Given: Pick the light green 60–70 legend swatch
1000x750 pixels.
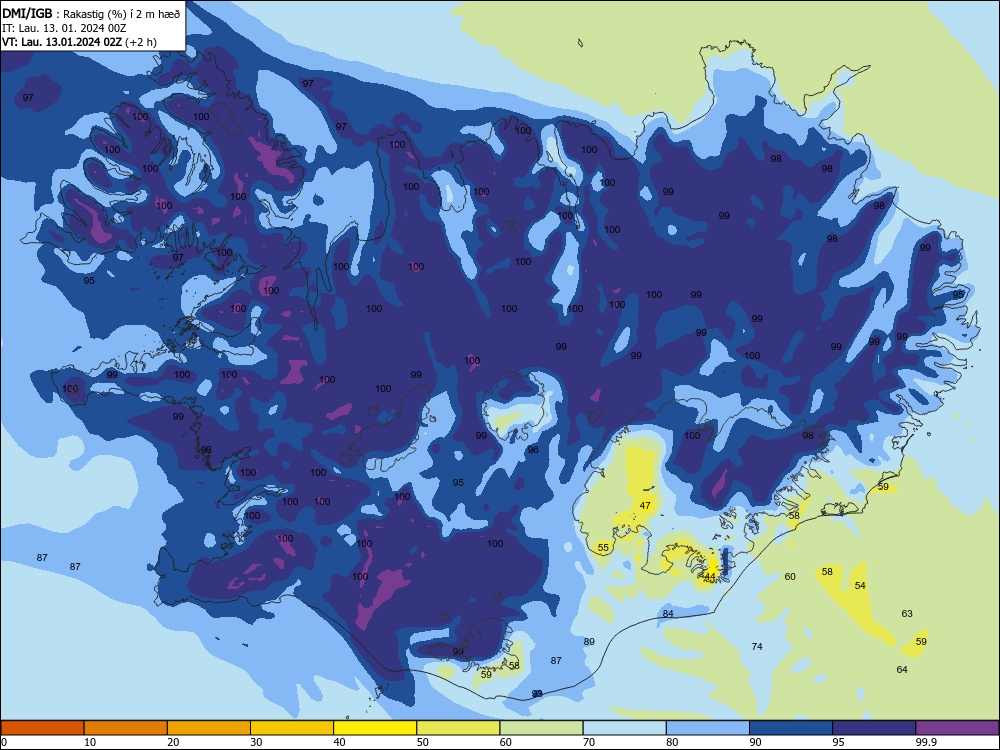Looking at the screenshot, I should 541,728.
